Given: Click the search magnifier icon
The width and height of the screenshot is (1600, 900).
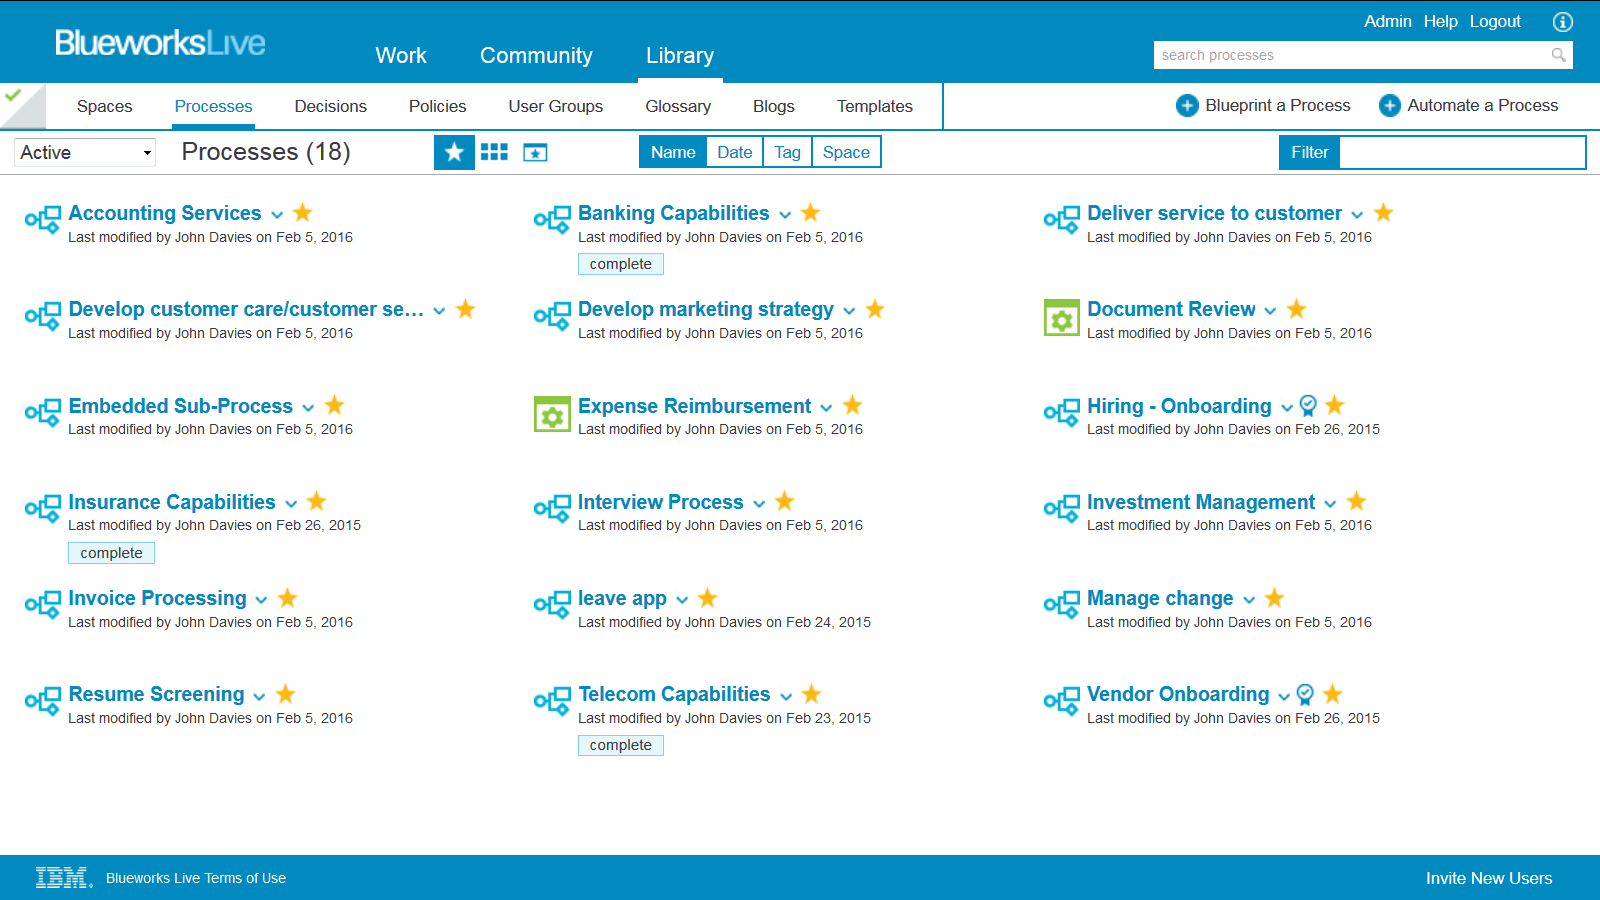Looking at the screenshot, I should click(1558, 55).
